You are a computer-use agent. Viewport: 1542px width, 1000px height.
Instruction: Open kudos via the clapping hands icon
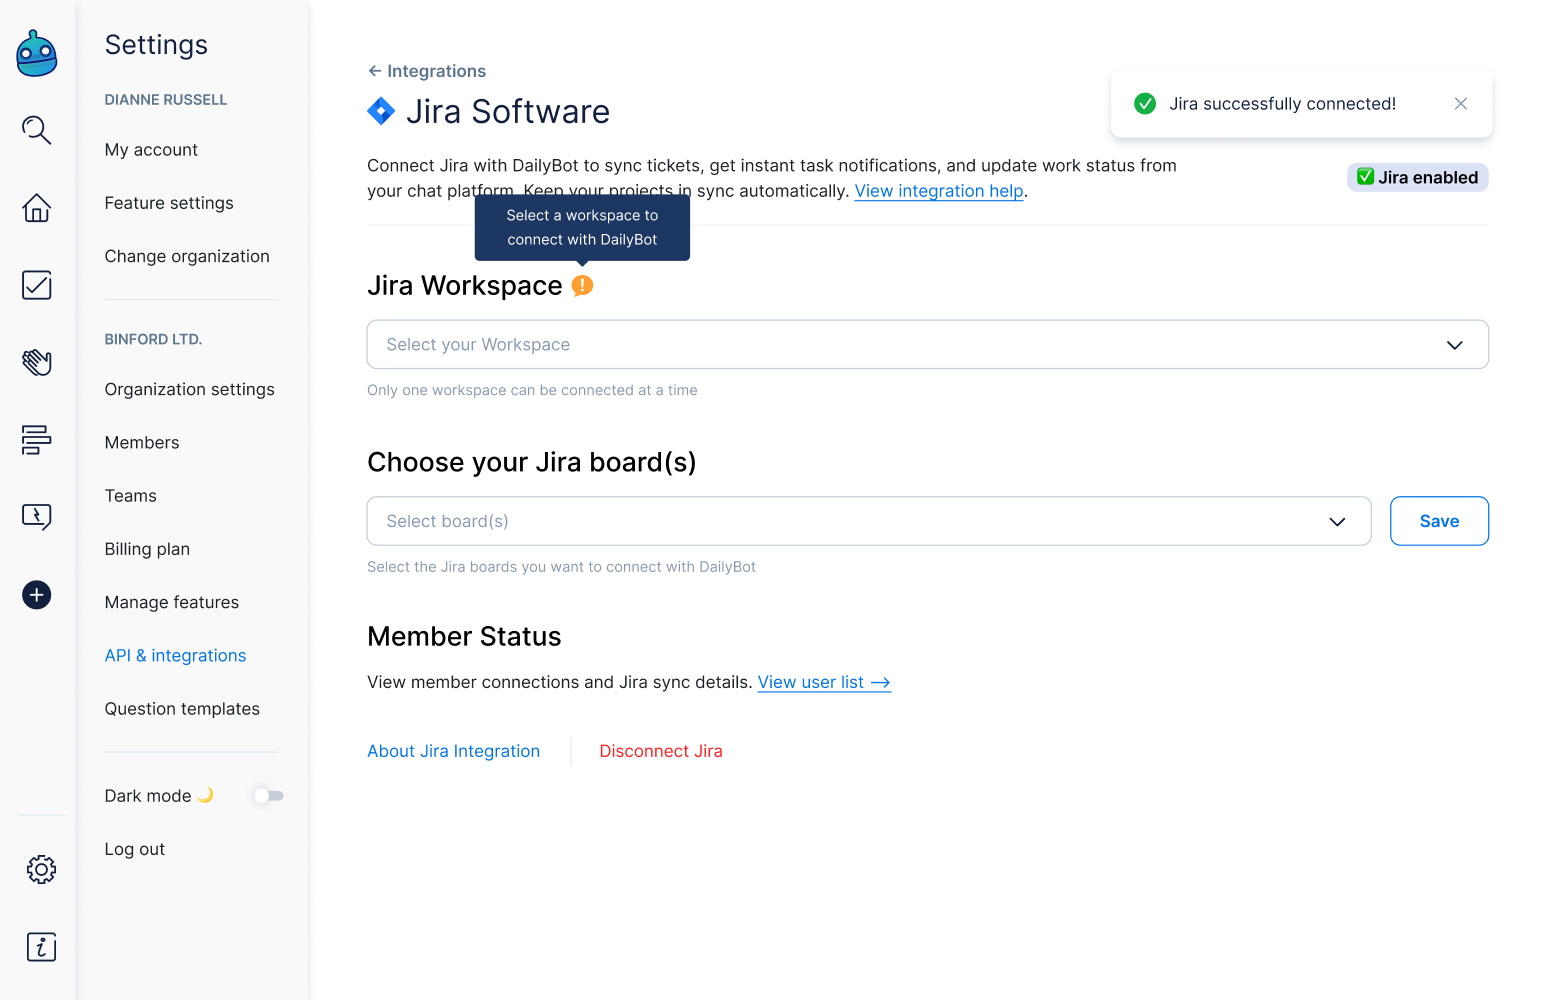click(37, 362)
